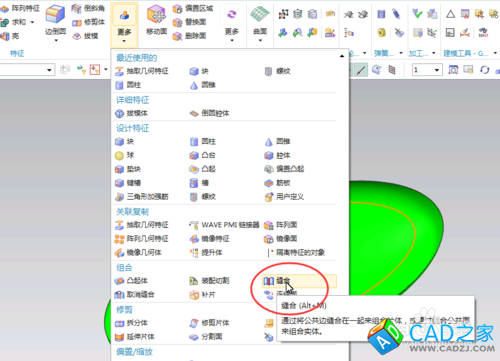Select 补片 (Patch) in 组合
Screen dimensions: 500x361
click(203, 295)
